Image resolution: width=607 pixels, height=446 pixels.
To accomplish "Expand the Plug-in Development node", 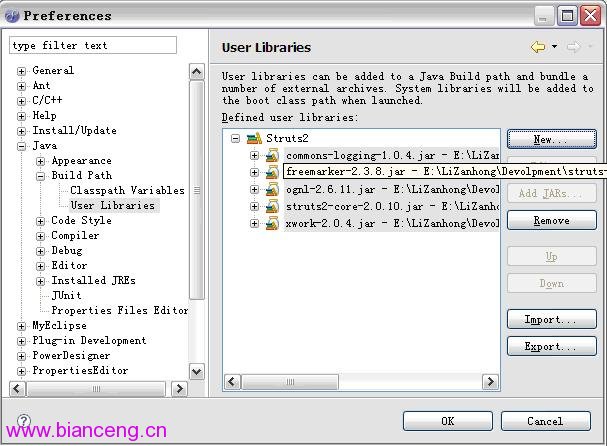I will tap(22, 341).
